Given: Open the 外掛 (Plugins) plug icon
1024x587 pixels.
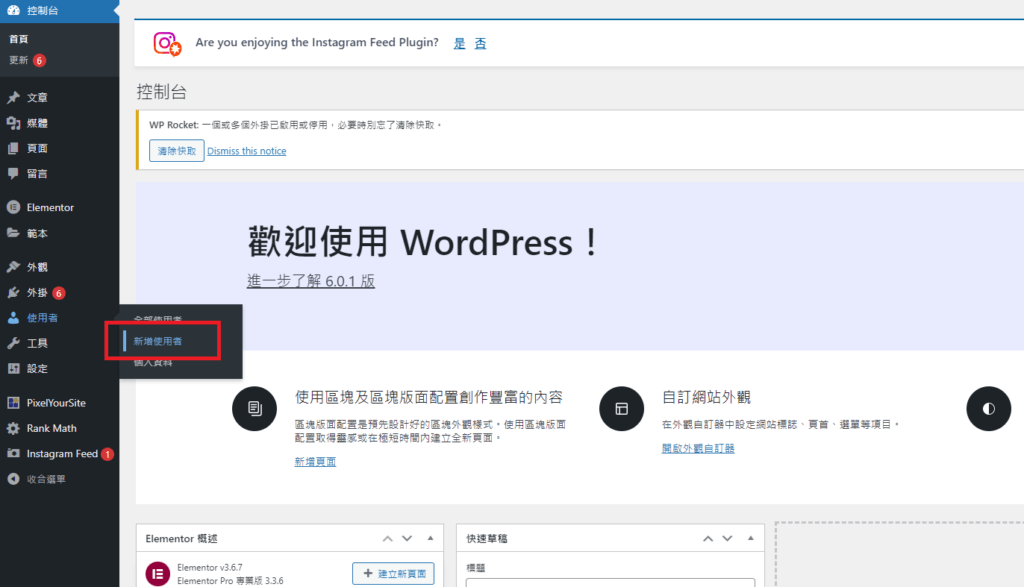Looking at the screenshot, I should (13, 293).
